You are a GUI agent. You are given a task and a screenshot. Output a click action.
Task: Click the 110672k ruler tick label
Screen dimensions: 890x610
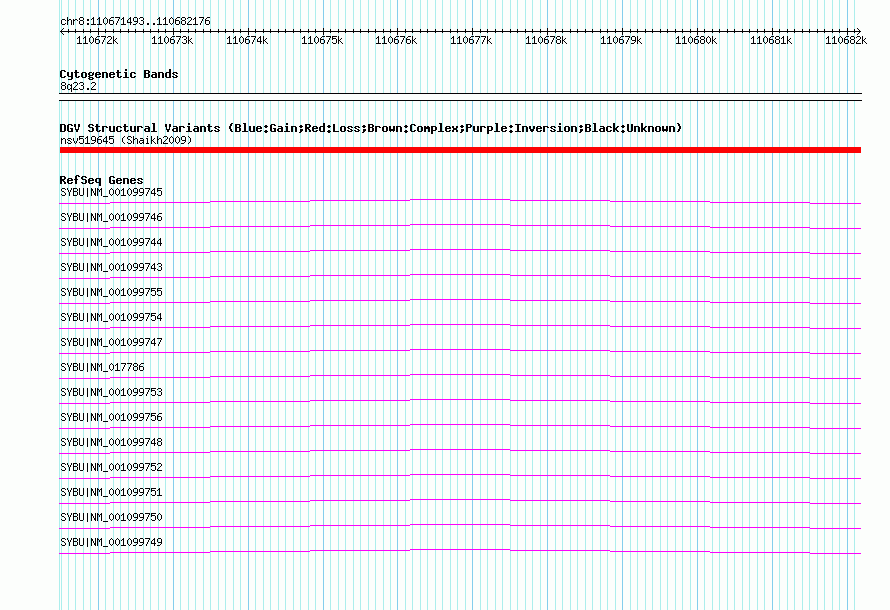(97, 40)
